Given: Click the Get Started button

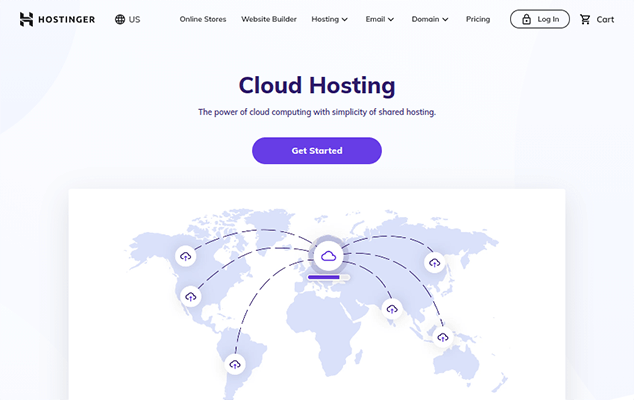Looking at the screenshot, I should pos(317,150).
